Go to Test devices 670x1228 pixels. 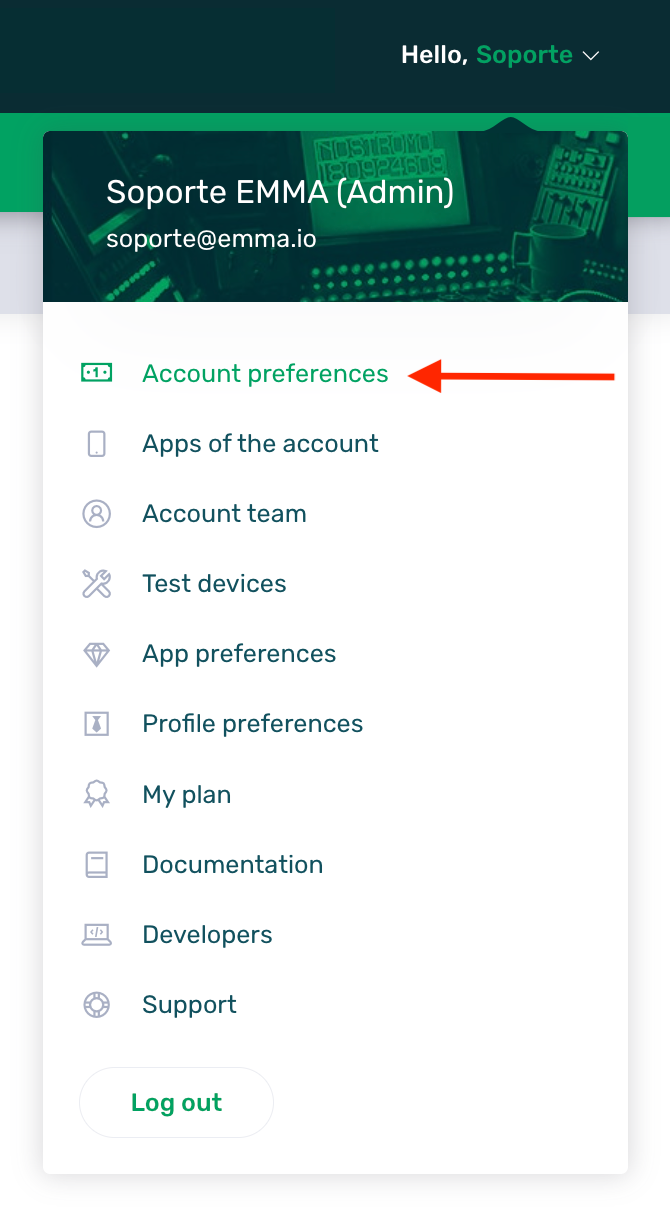click(214, 583)
